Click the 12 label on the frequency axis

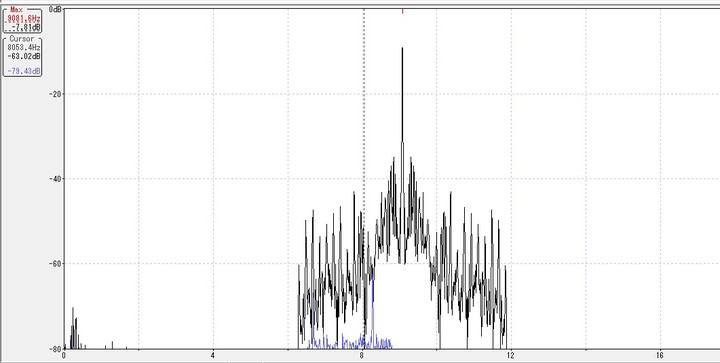pos(511,355)
